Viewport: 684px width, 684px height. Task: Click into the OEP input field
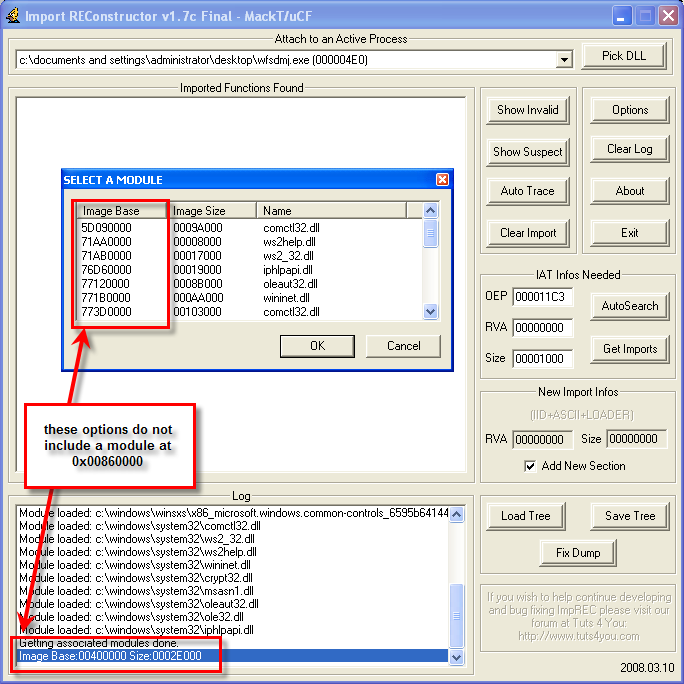pos(541,297)
